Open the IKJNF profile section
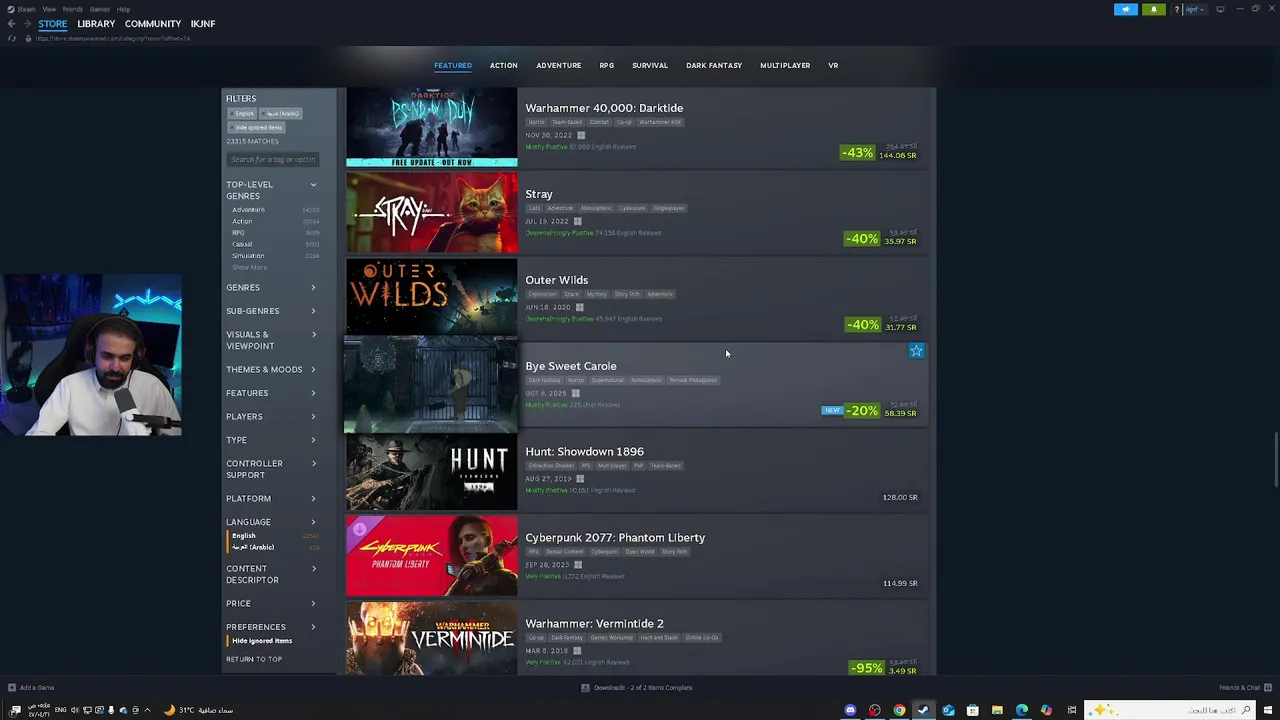Screen dimensions: 1280x720 tap(203, 24)
